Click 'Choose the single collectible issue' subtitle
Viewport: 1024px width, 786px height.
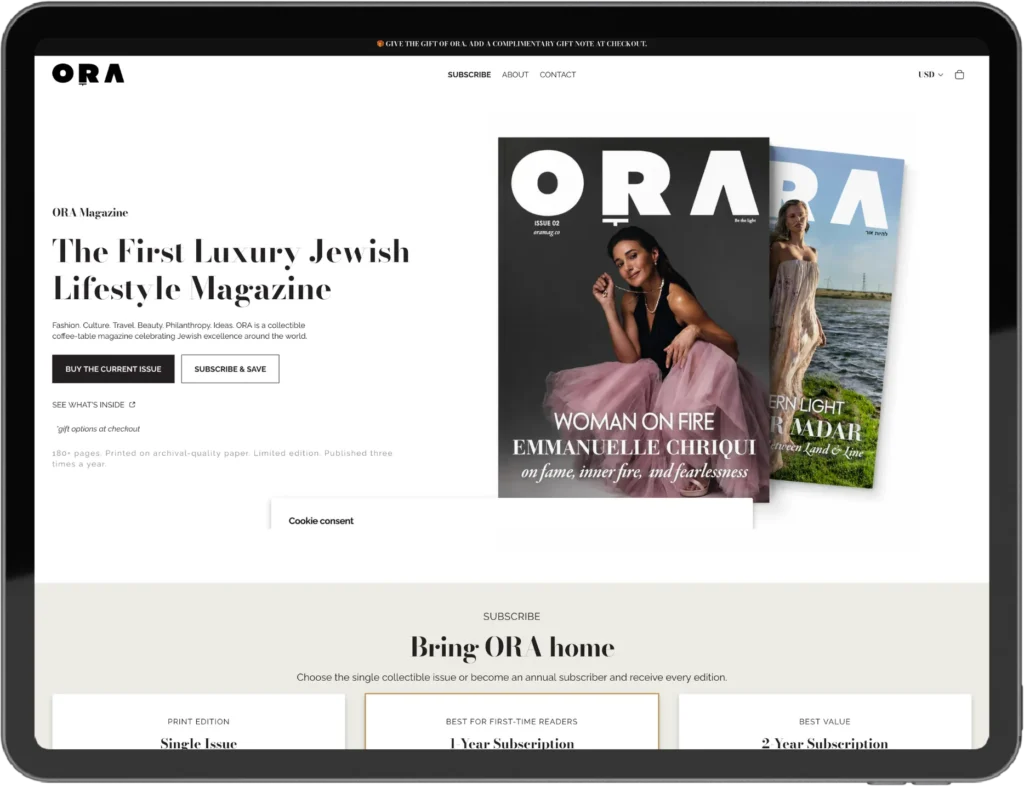pyautogui.click(x=511, y=678)
